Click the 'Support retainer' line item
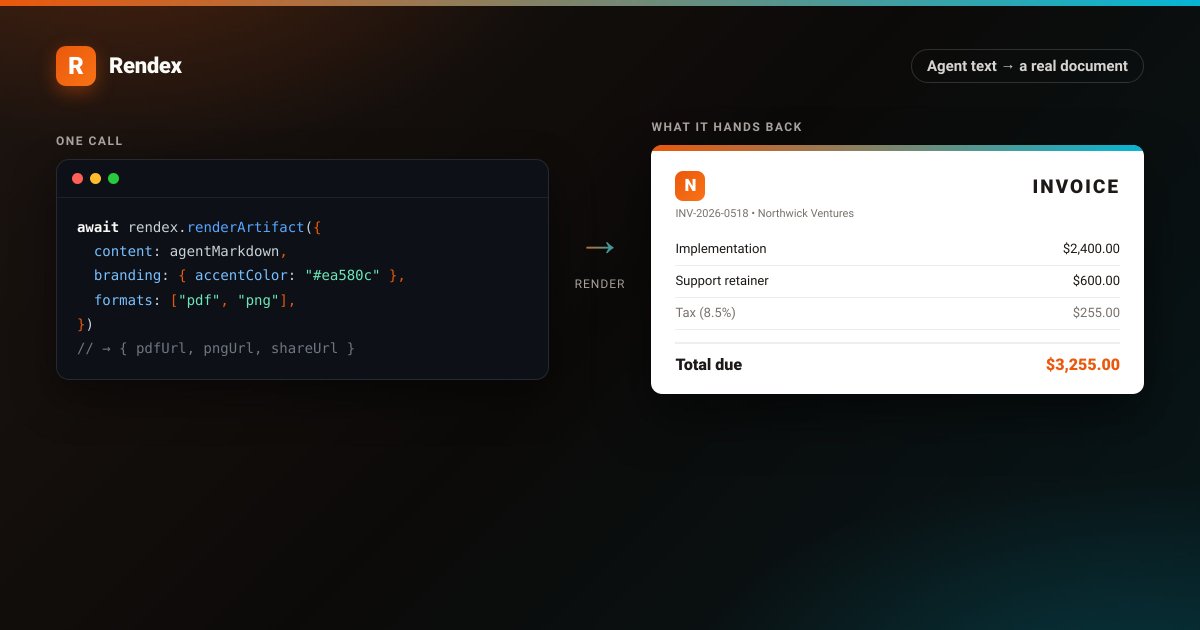The image size is (1200, 630). [722, 281]
